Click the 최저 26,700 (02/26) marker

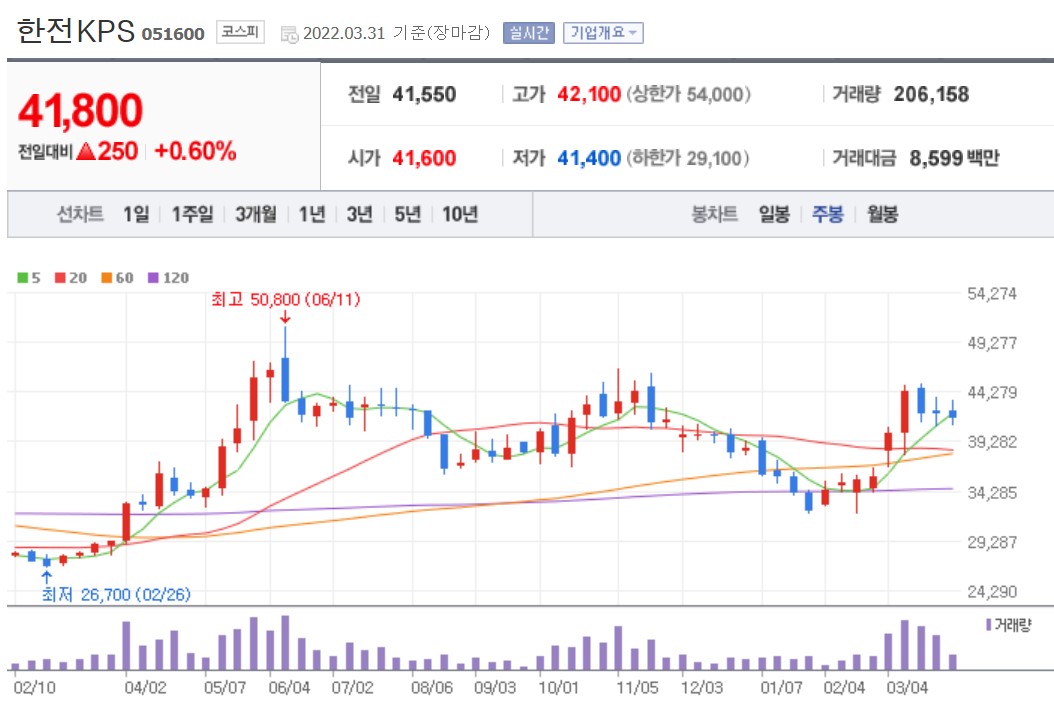pos(116,595)
